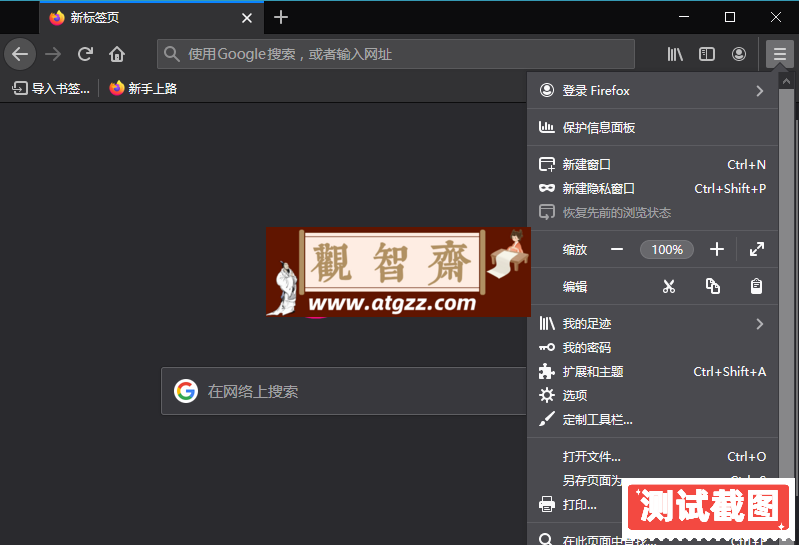Increase zoom with the plus button

[717, 250]
